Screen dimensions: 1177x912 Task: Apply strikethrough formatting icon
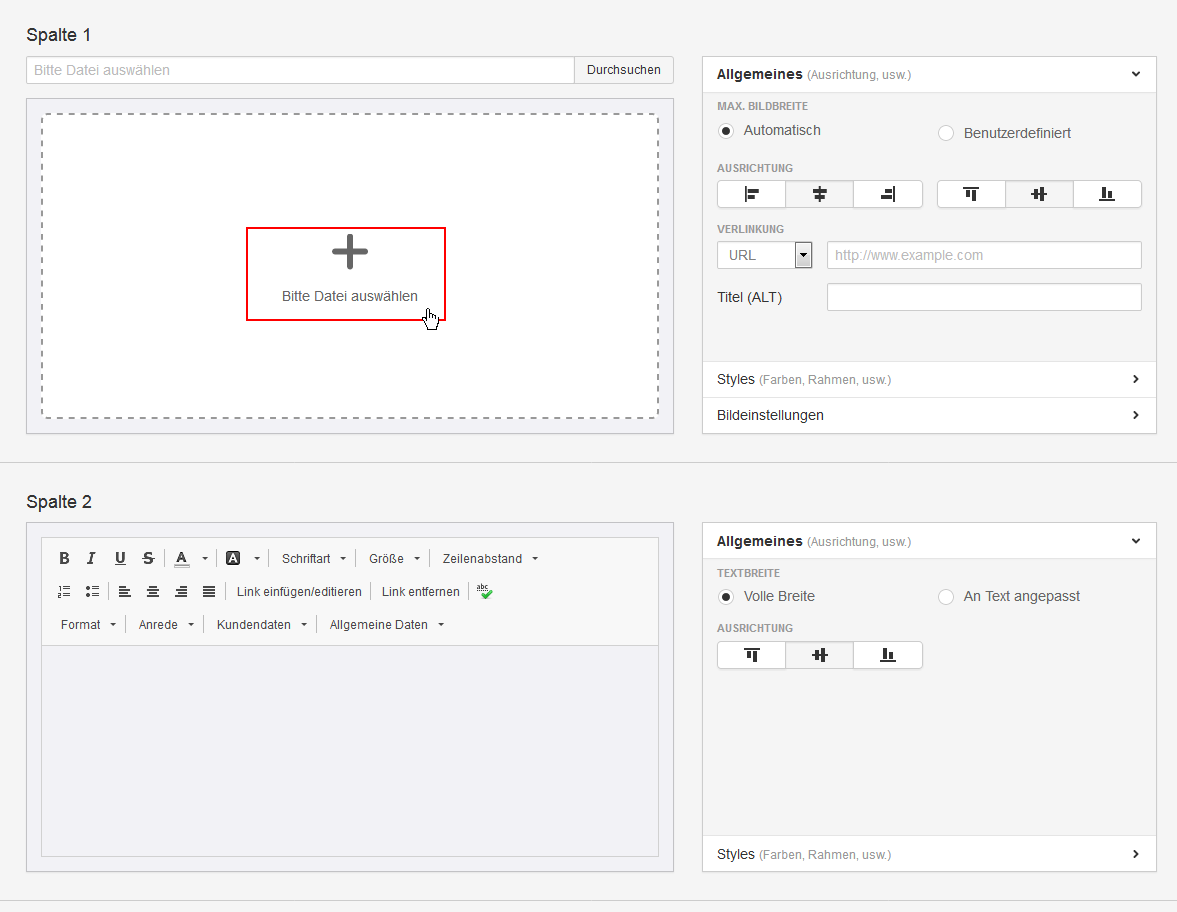[x=149, y=558]
